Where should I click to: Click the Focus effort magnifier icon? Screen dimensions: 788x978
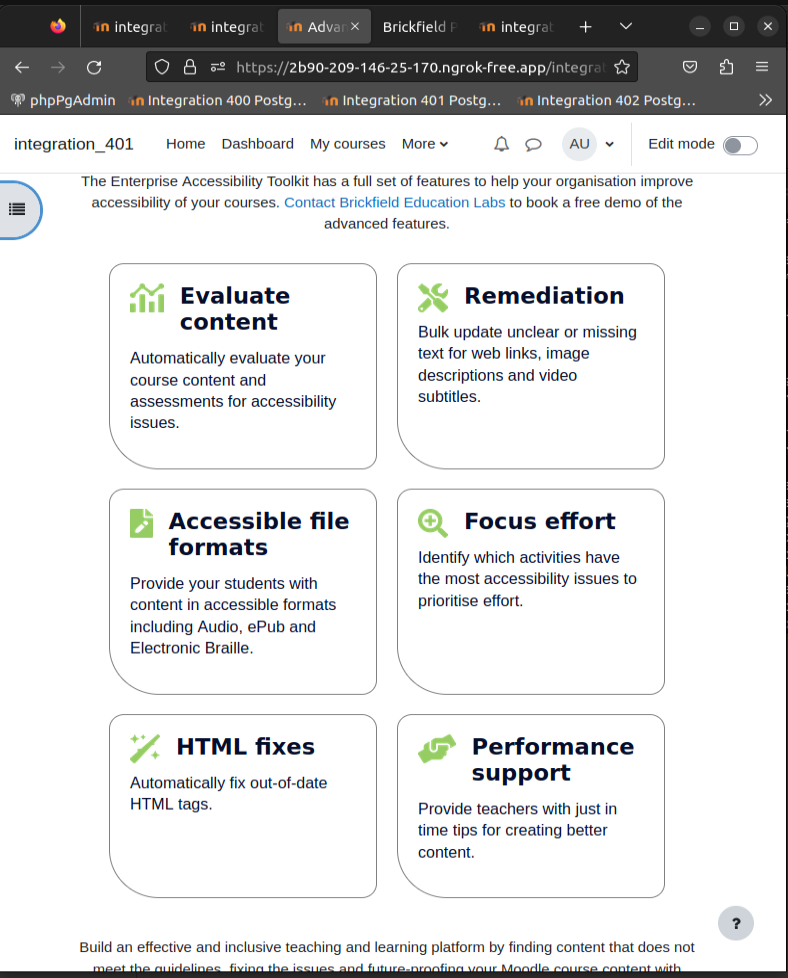tap(433, 523)
